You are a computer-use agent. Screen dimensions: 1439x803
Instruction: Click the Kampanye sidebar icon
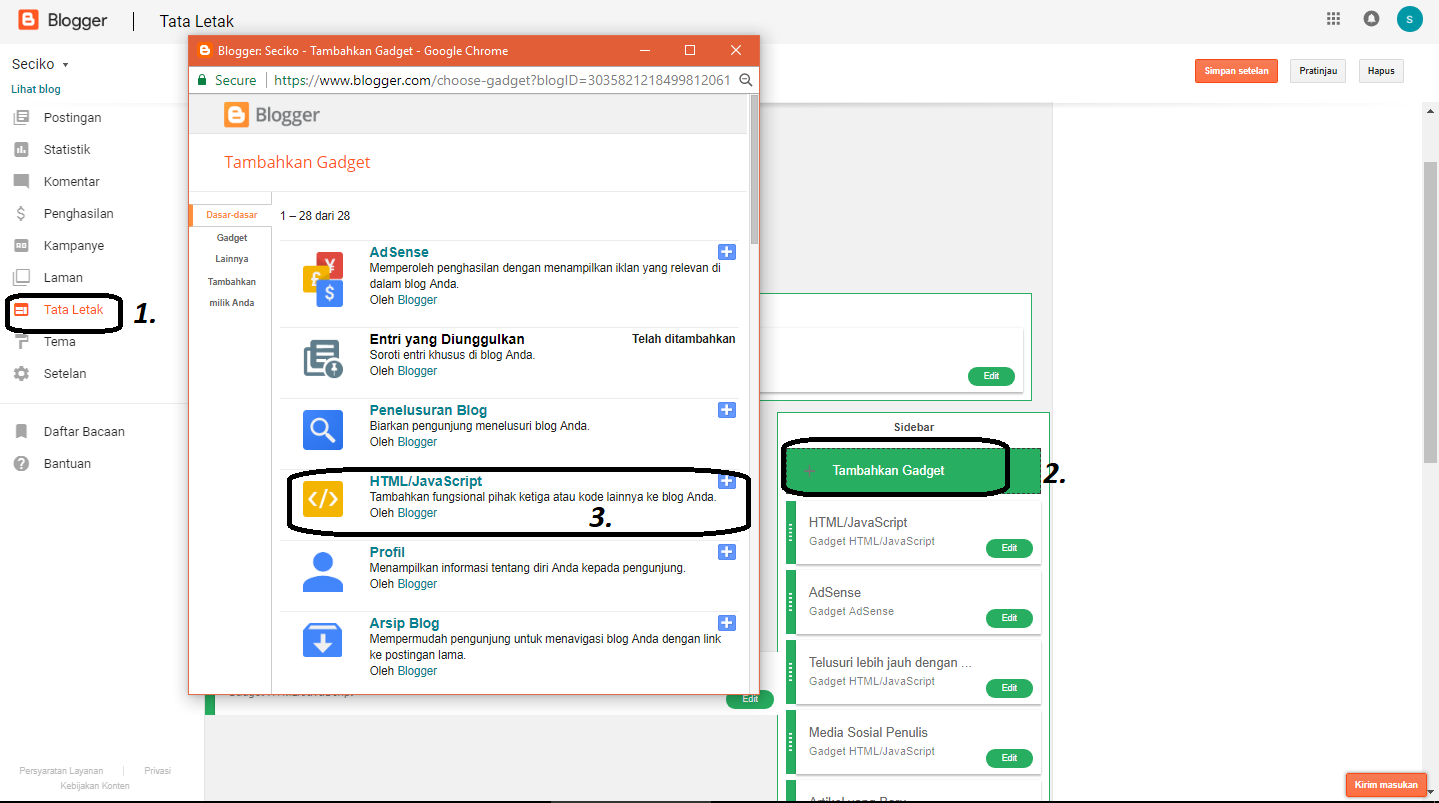click(x=21, y=245)
